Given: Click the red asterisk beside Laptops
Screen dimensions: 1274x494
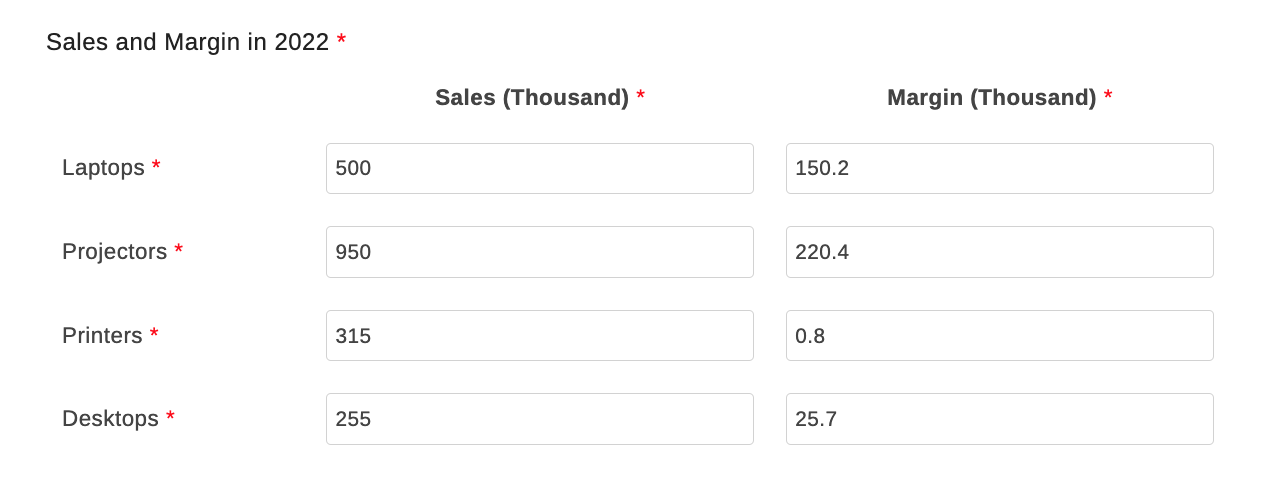Looking at the screenshot, I should click(156, 167).
